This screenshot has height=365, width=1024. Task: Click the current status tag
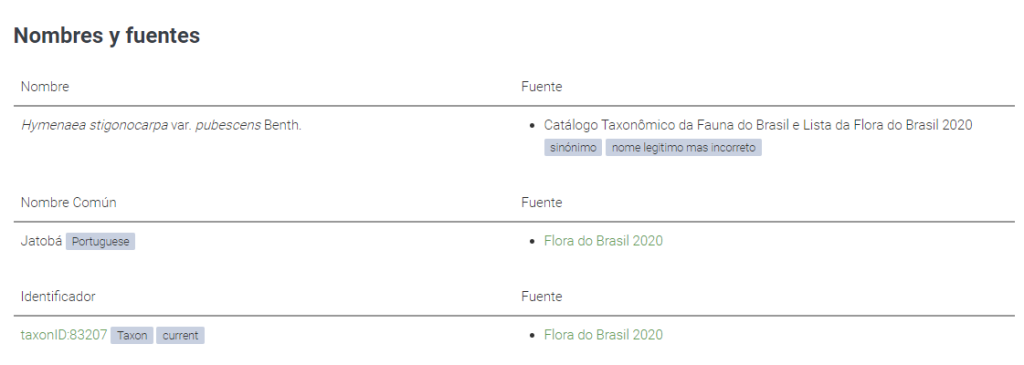(x=180, y=336)
